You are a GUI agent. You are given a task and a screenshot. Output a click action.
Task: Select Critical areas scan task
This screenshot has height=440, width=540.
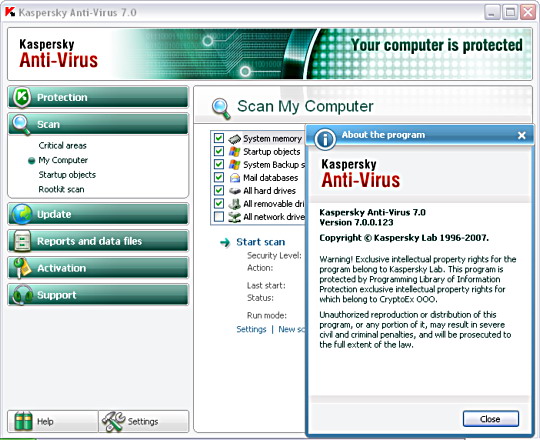pyautogui.click(x=63, y=146)
